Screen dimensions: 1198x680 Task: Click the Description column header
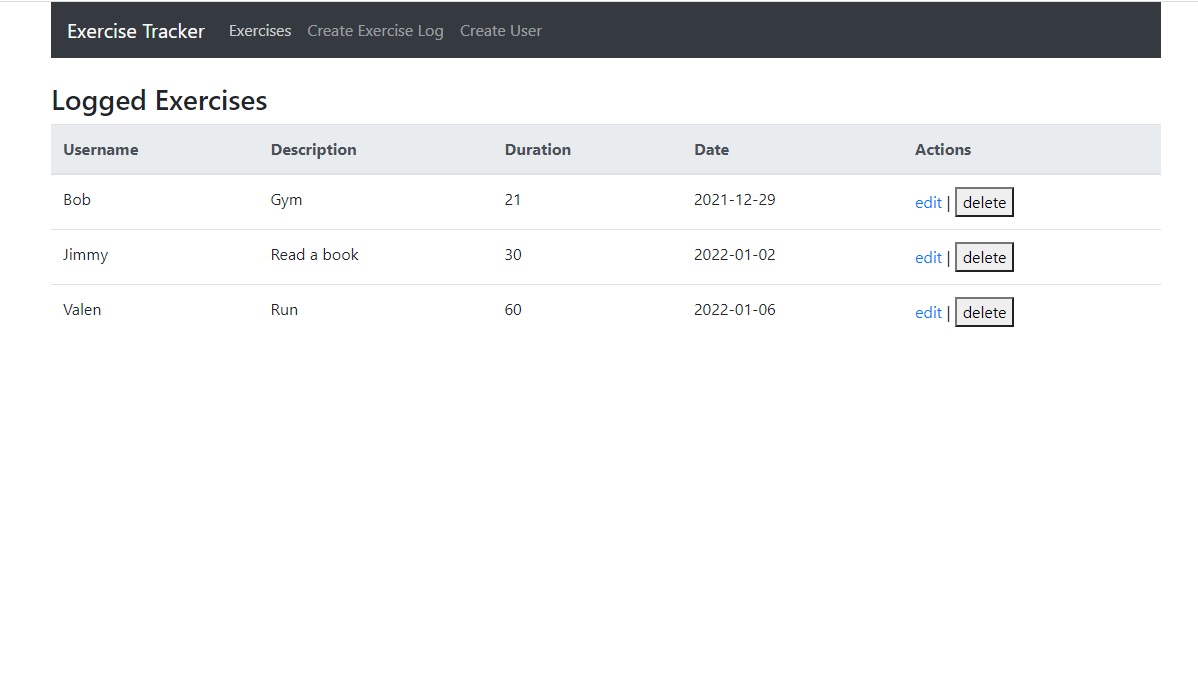[313, 149]
